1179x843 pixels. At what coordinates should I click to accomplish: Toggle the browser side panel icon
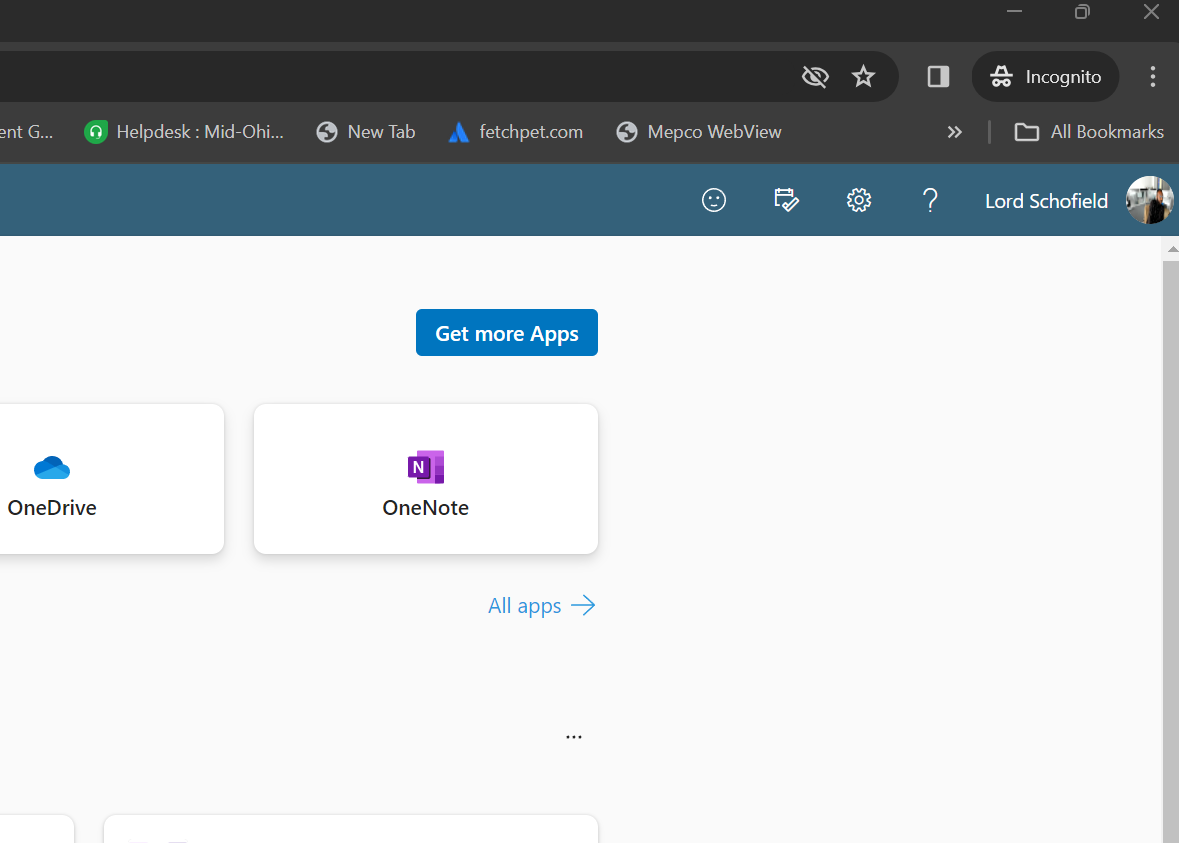[938, 77]
